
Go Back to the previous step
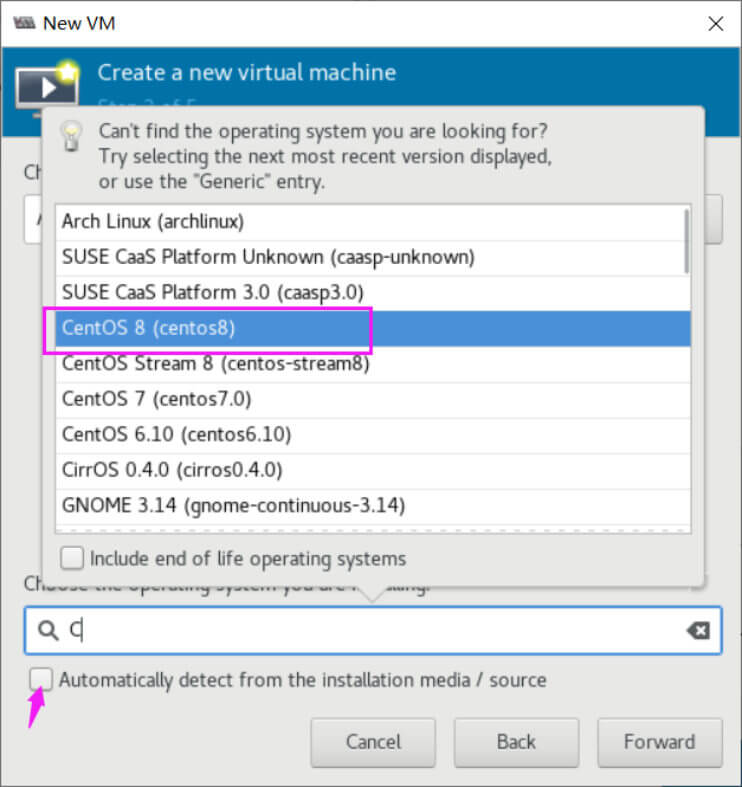(x=516, y=742)
